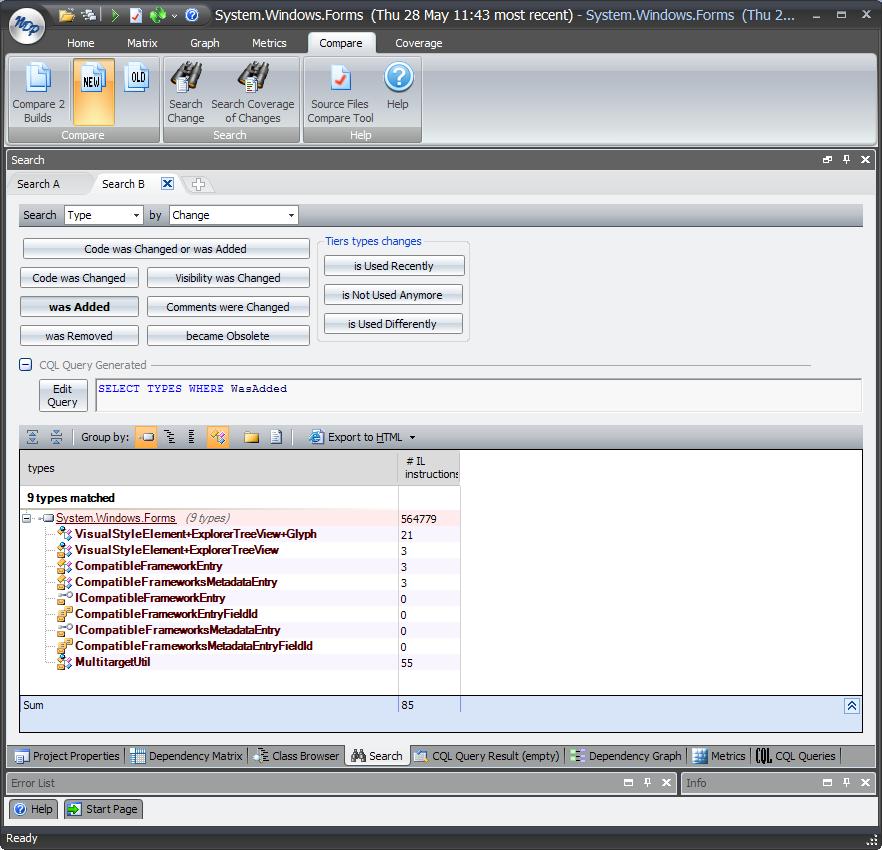Collapse the Sum row with double chevron
This screenshot has width=882, height=850.
tap(852, 705)
